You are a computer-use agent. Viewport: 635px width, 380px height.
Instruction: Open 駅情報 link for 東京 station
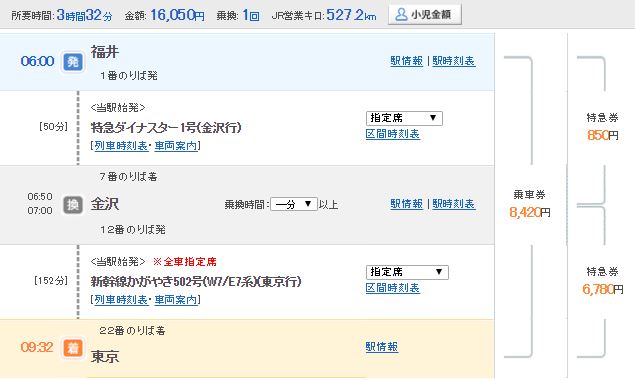coord(381,347)
